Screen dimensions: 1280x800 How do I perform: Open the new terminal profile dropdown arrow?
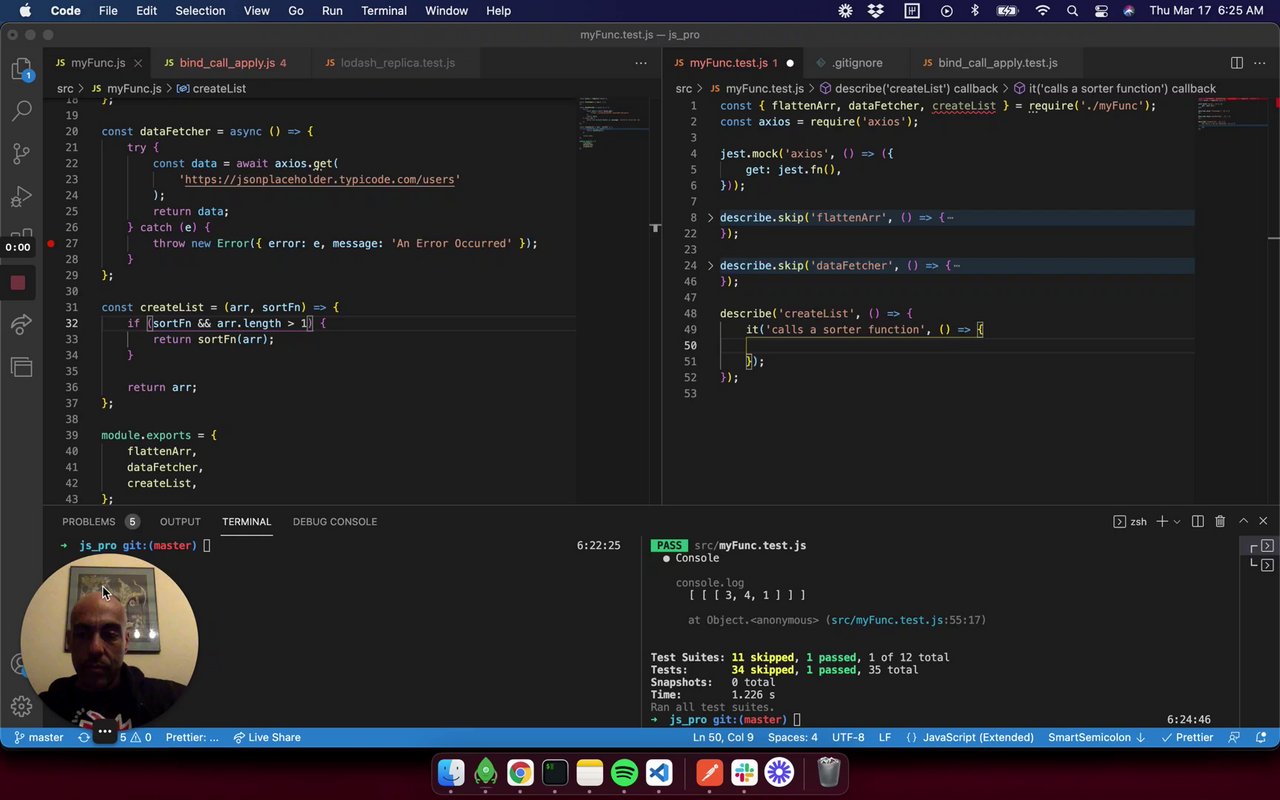click(x=1177, y=521)
